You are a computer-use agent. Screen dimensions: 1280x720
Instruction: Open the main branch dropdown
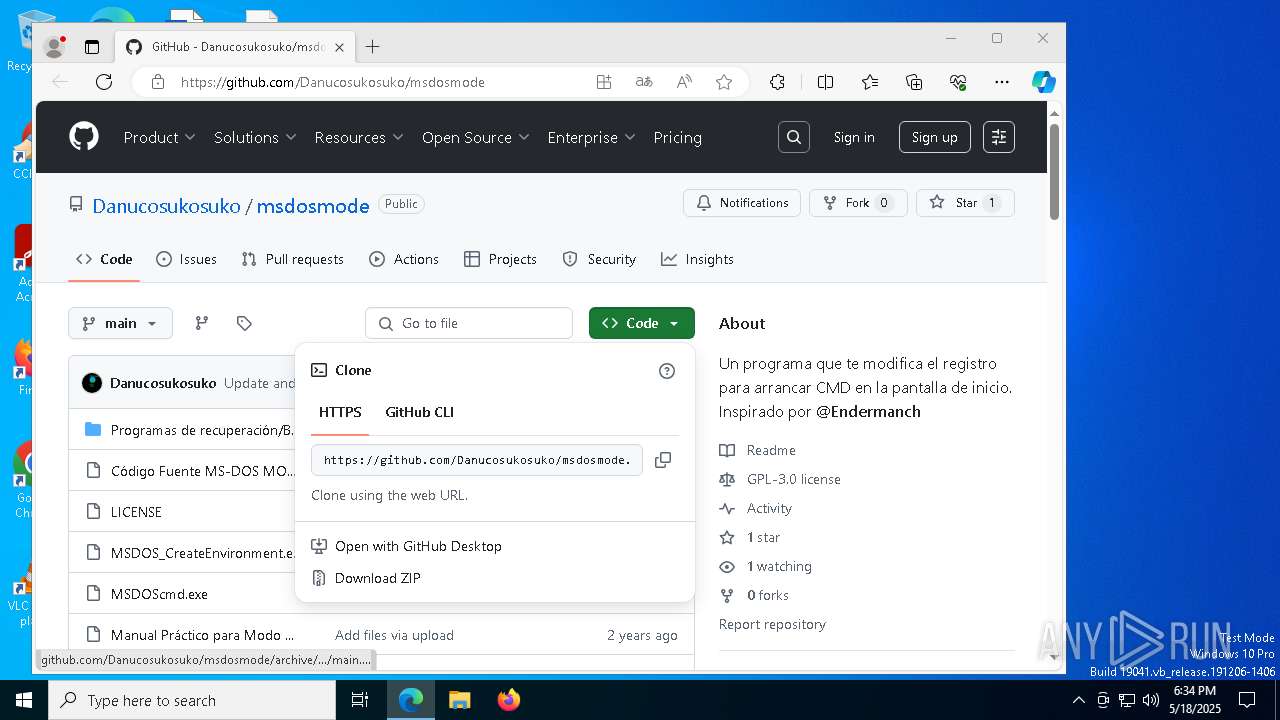click(x=120, y=323)
